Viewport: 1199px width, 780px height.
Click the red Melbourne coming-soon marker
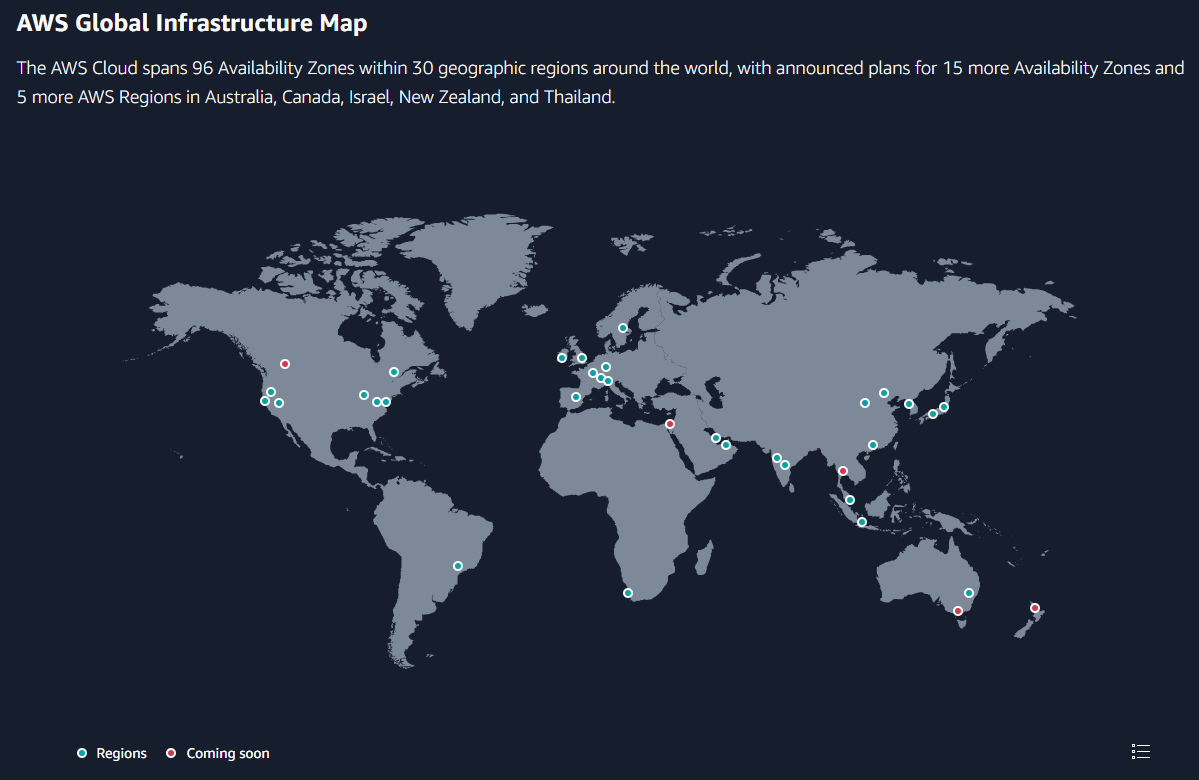(958, 611)
